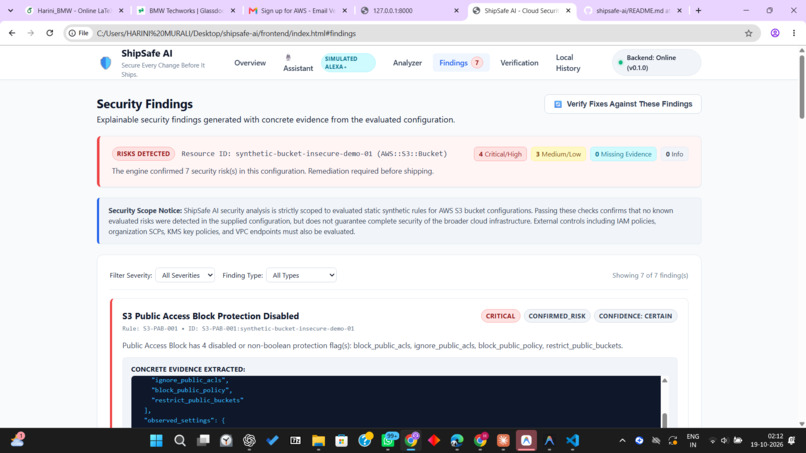The width and height of the screenshot is (806, 453).
Task: Go to the Verification section
Action: click(x=519, y=63)
